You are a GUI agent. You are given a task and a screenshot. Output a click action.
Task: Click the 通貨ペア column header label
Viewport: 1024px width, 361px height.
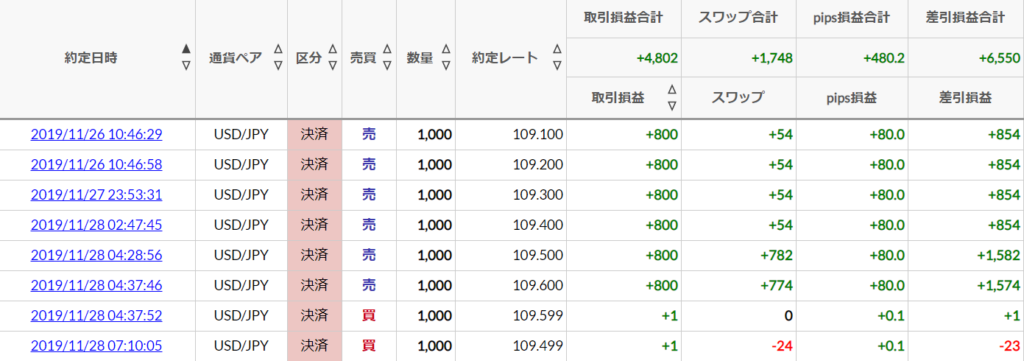click(x=235, y=57)
